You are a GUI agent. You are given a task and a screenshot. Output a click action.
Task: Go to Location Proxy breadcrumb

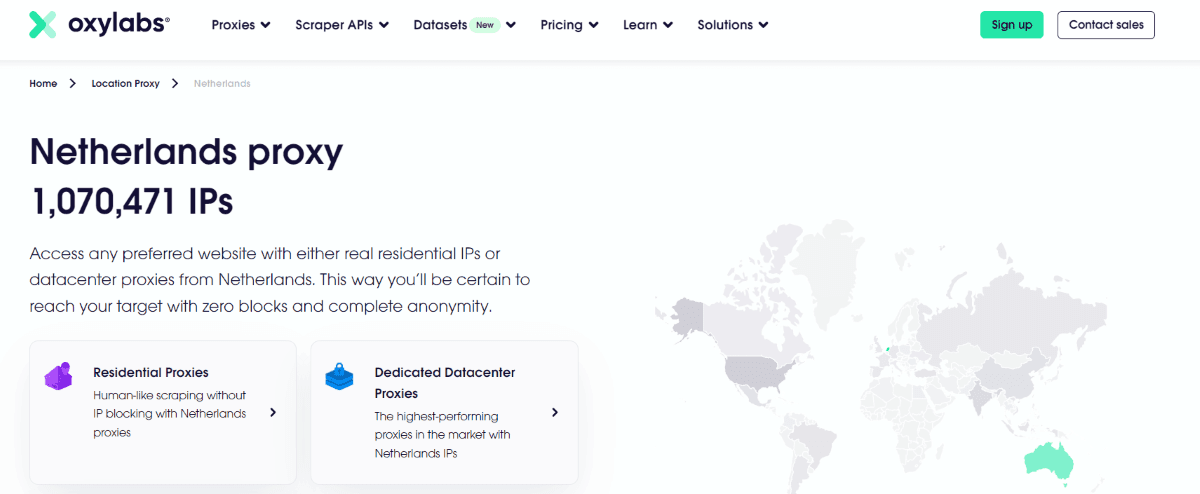[125, 84]
